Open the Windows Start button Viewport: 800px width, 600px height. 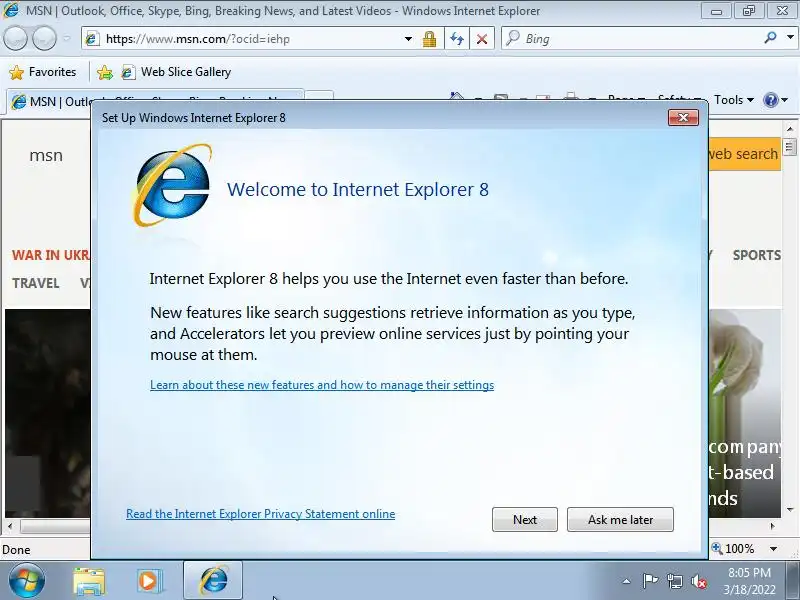[x=27, y=581]
